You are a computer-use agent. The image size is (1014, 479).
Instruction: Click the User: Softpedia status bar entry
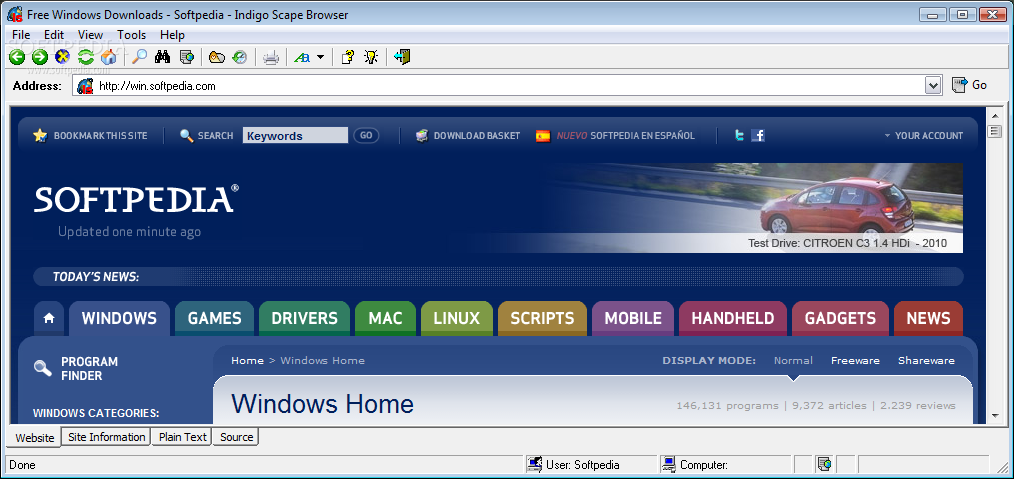592,464
